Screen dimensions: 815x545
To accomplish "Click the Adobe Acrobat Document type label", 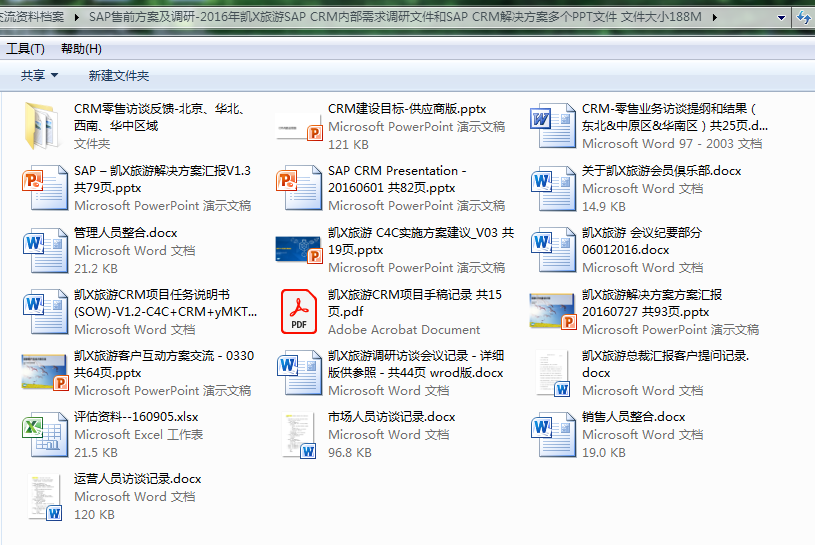I will [x=404, y=329].
